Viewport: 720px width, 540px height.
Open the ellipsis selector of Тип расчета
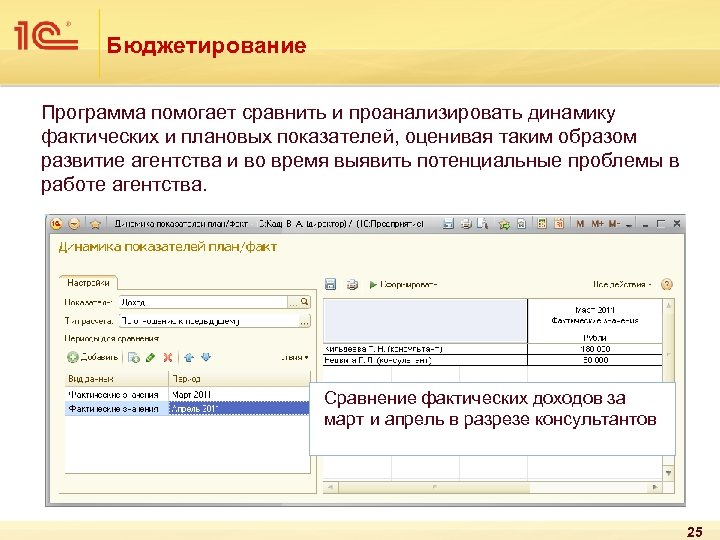pos(304,321)
